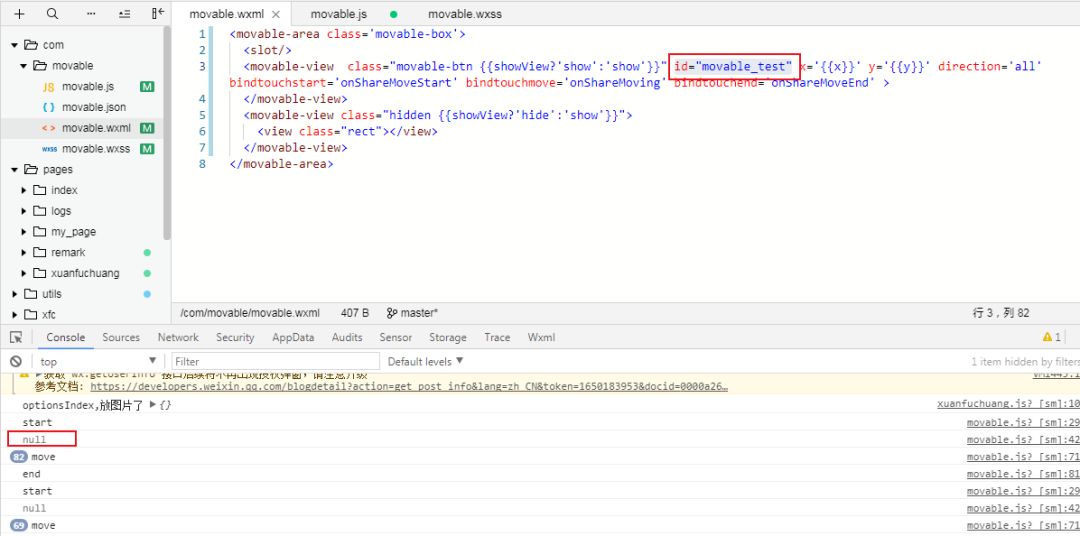
Task: Click the green status dot beside remark
Action: click(147, 252)
